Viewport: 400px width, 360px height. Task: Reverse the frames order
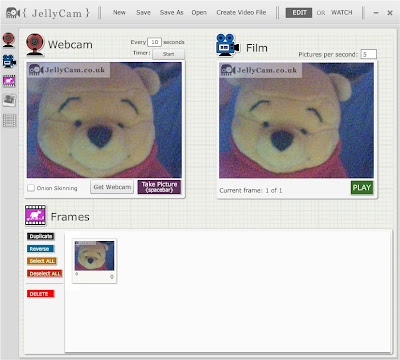point(40,249)
